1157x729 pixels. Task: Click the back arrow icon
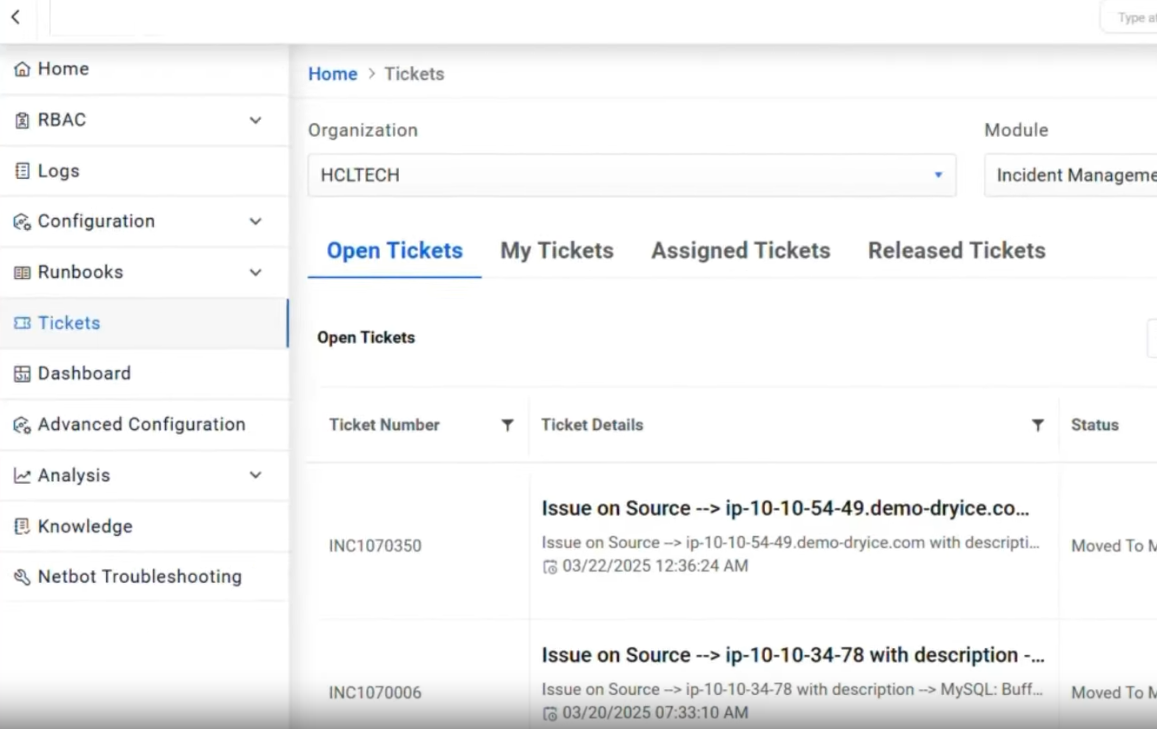[x=15, y=17]
